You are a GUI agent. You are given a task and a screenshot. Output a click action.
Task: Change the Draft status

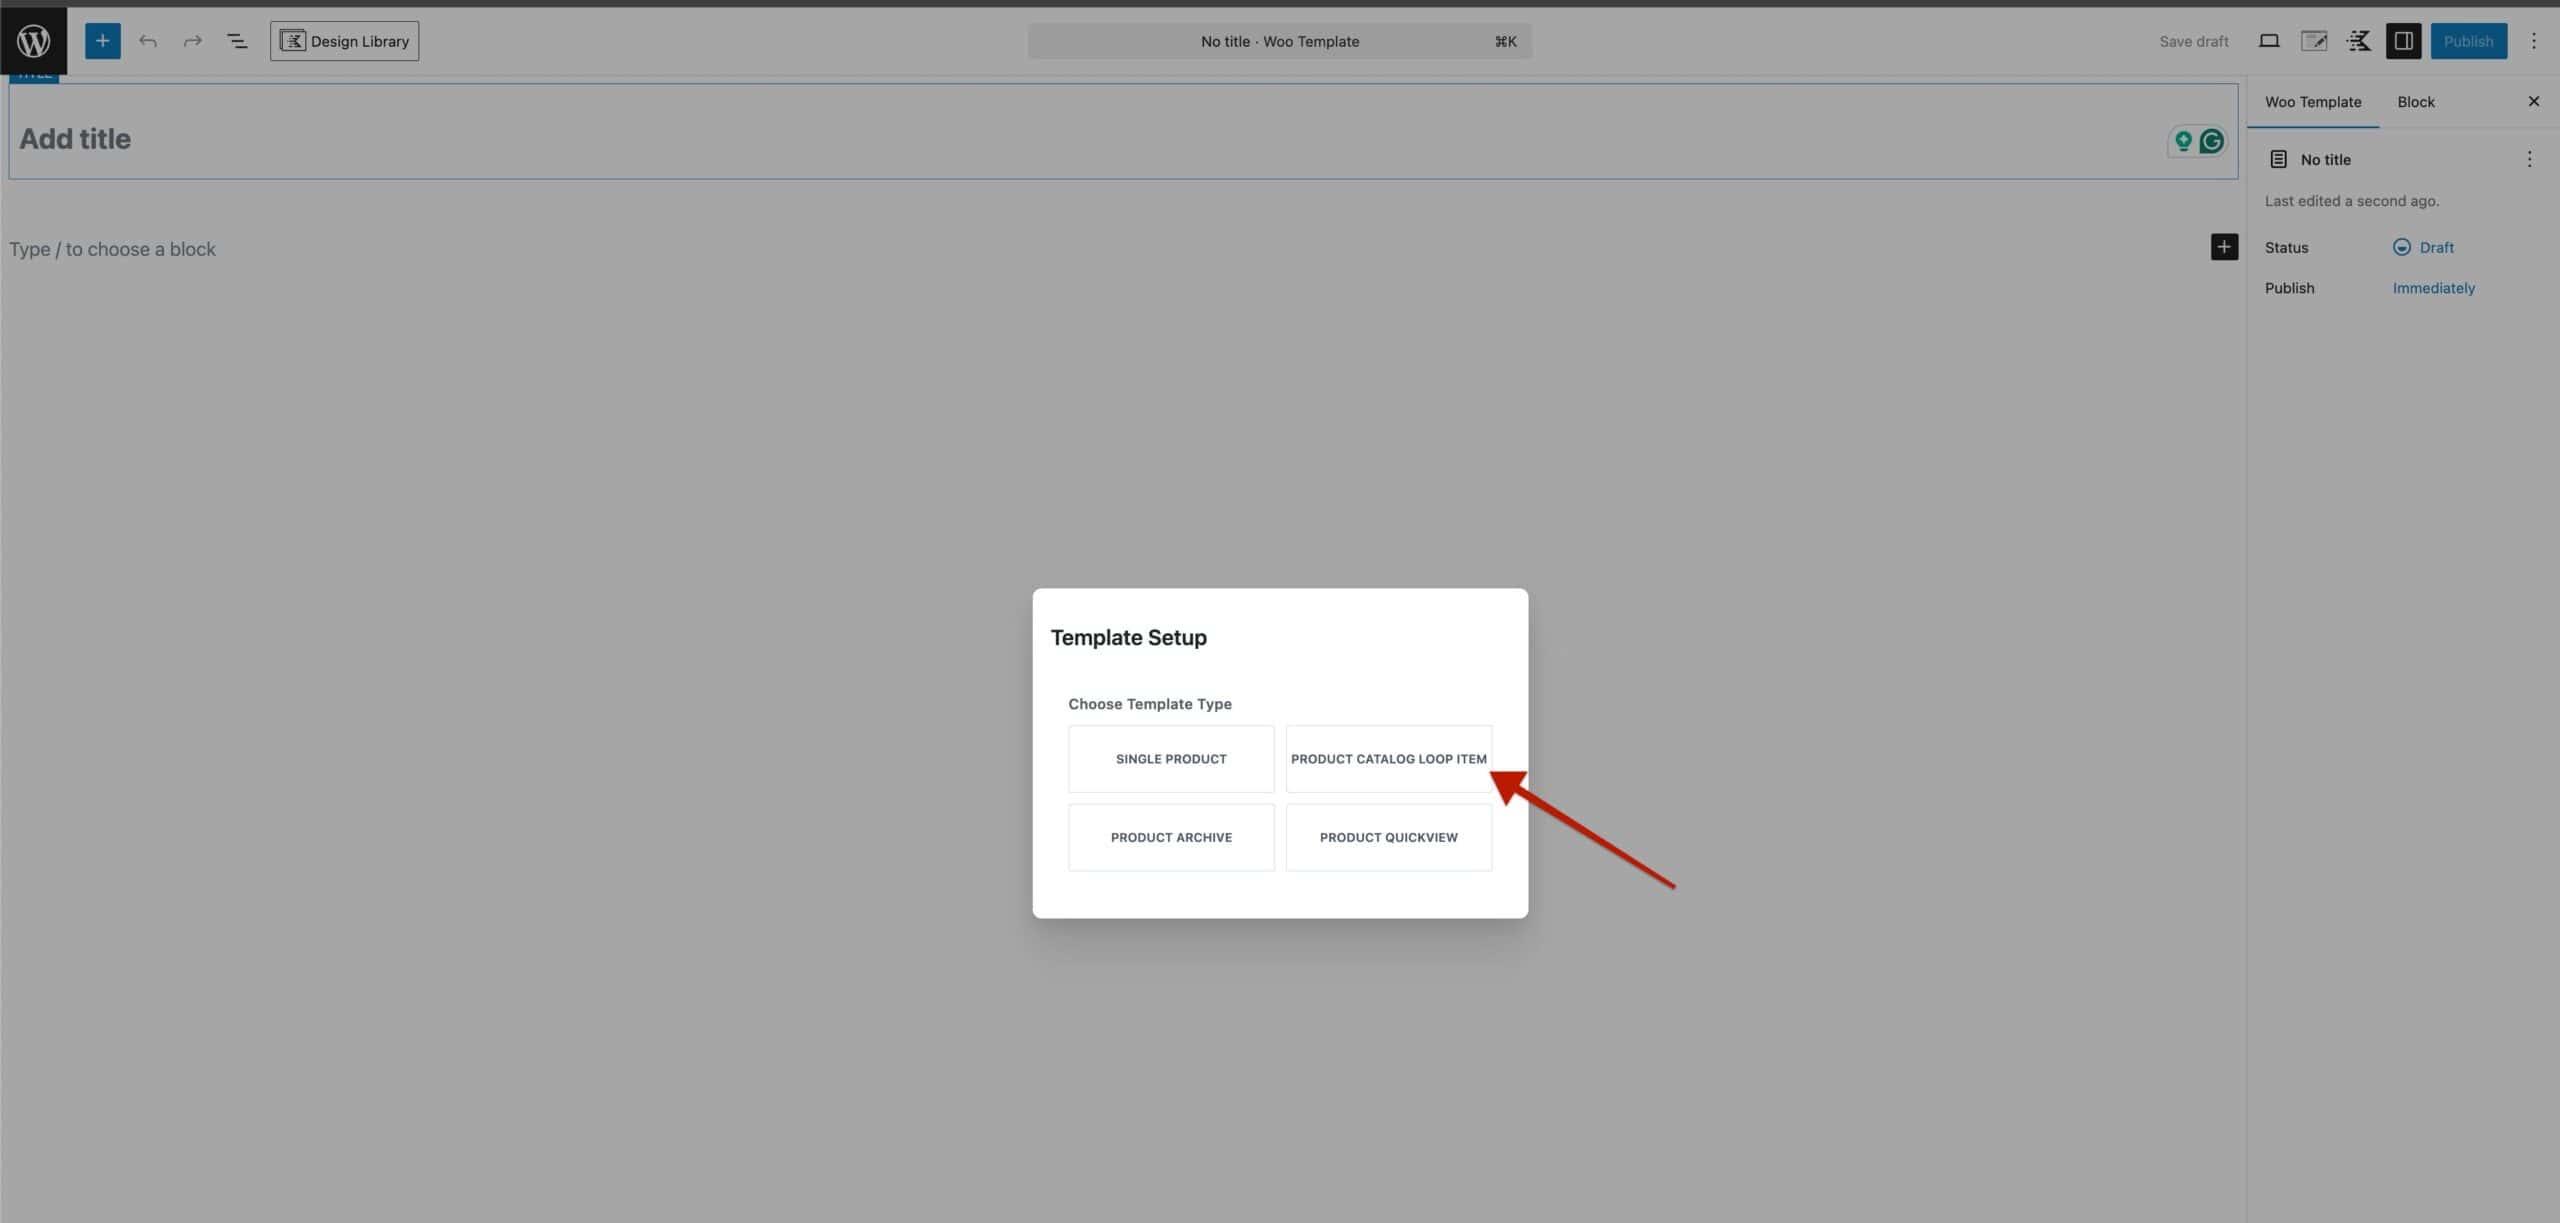2423,247
